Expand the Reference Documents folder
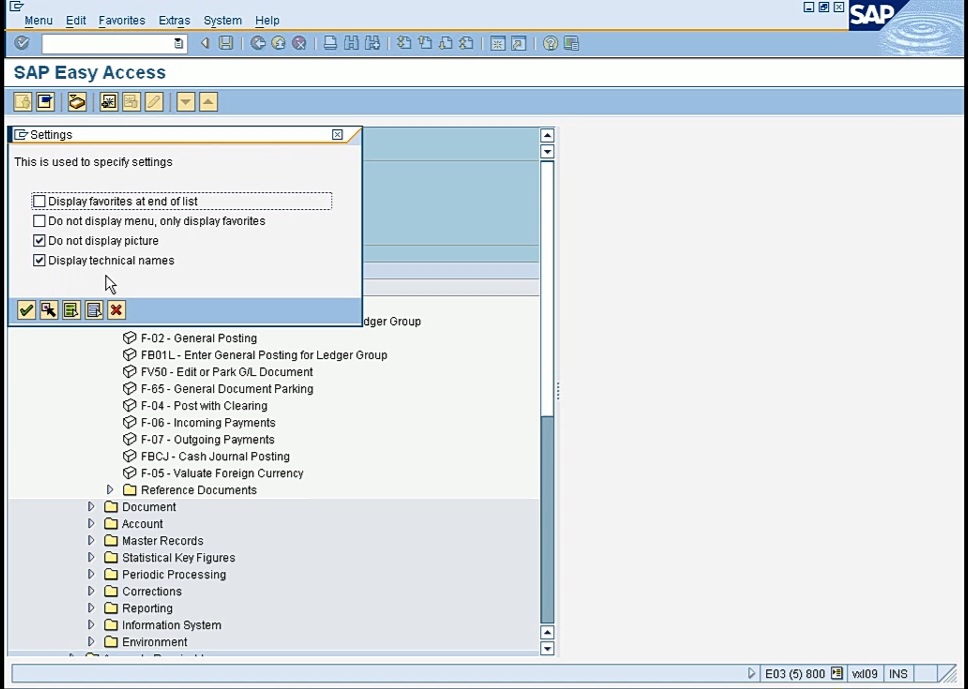The width and height of the screenshot is (968, 689). click(x=110, y=490)
